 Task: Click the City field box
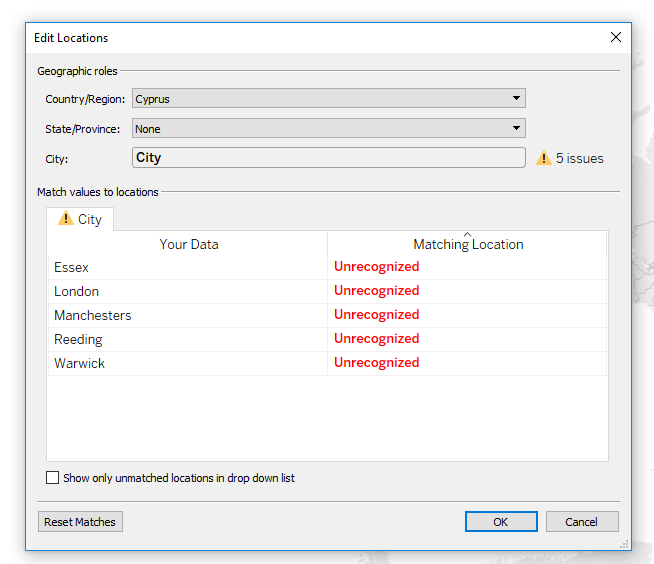[x=329, y=158]
